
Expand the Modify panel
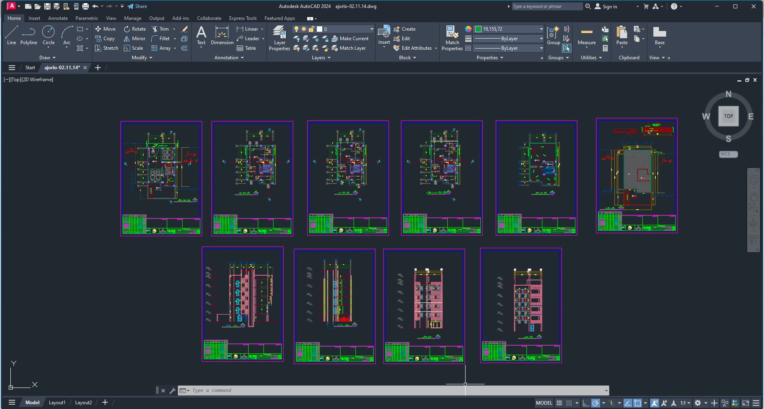pos(142,58)
